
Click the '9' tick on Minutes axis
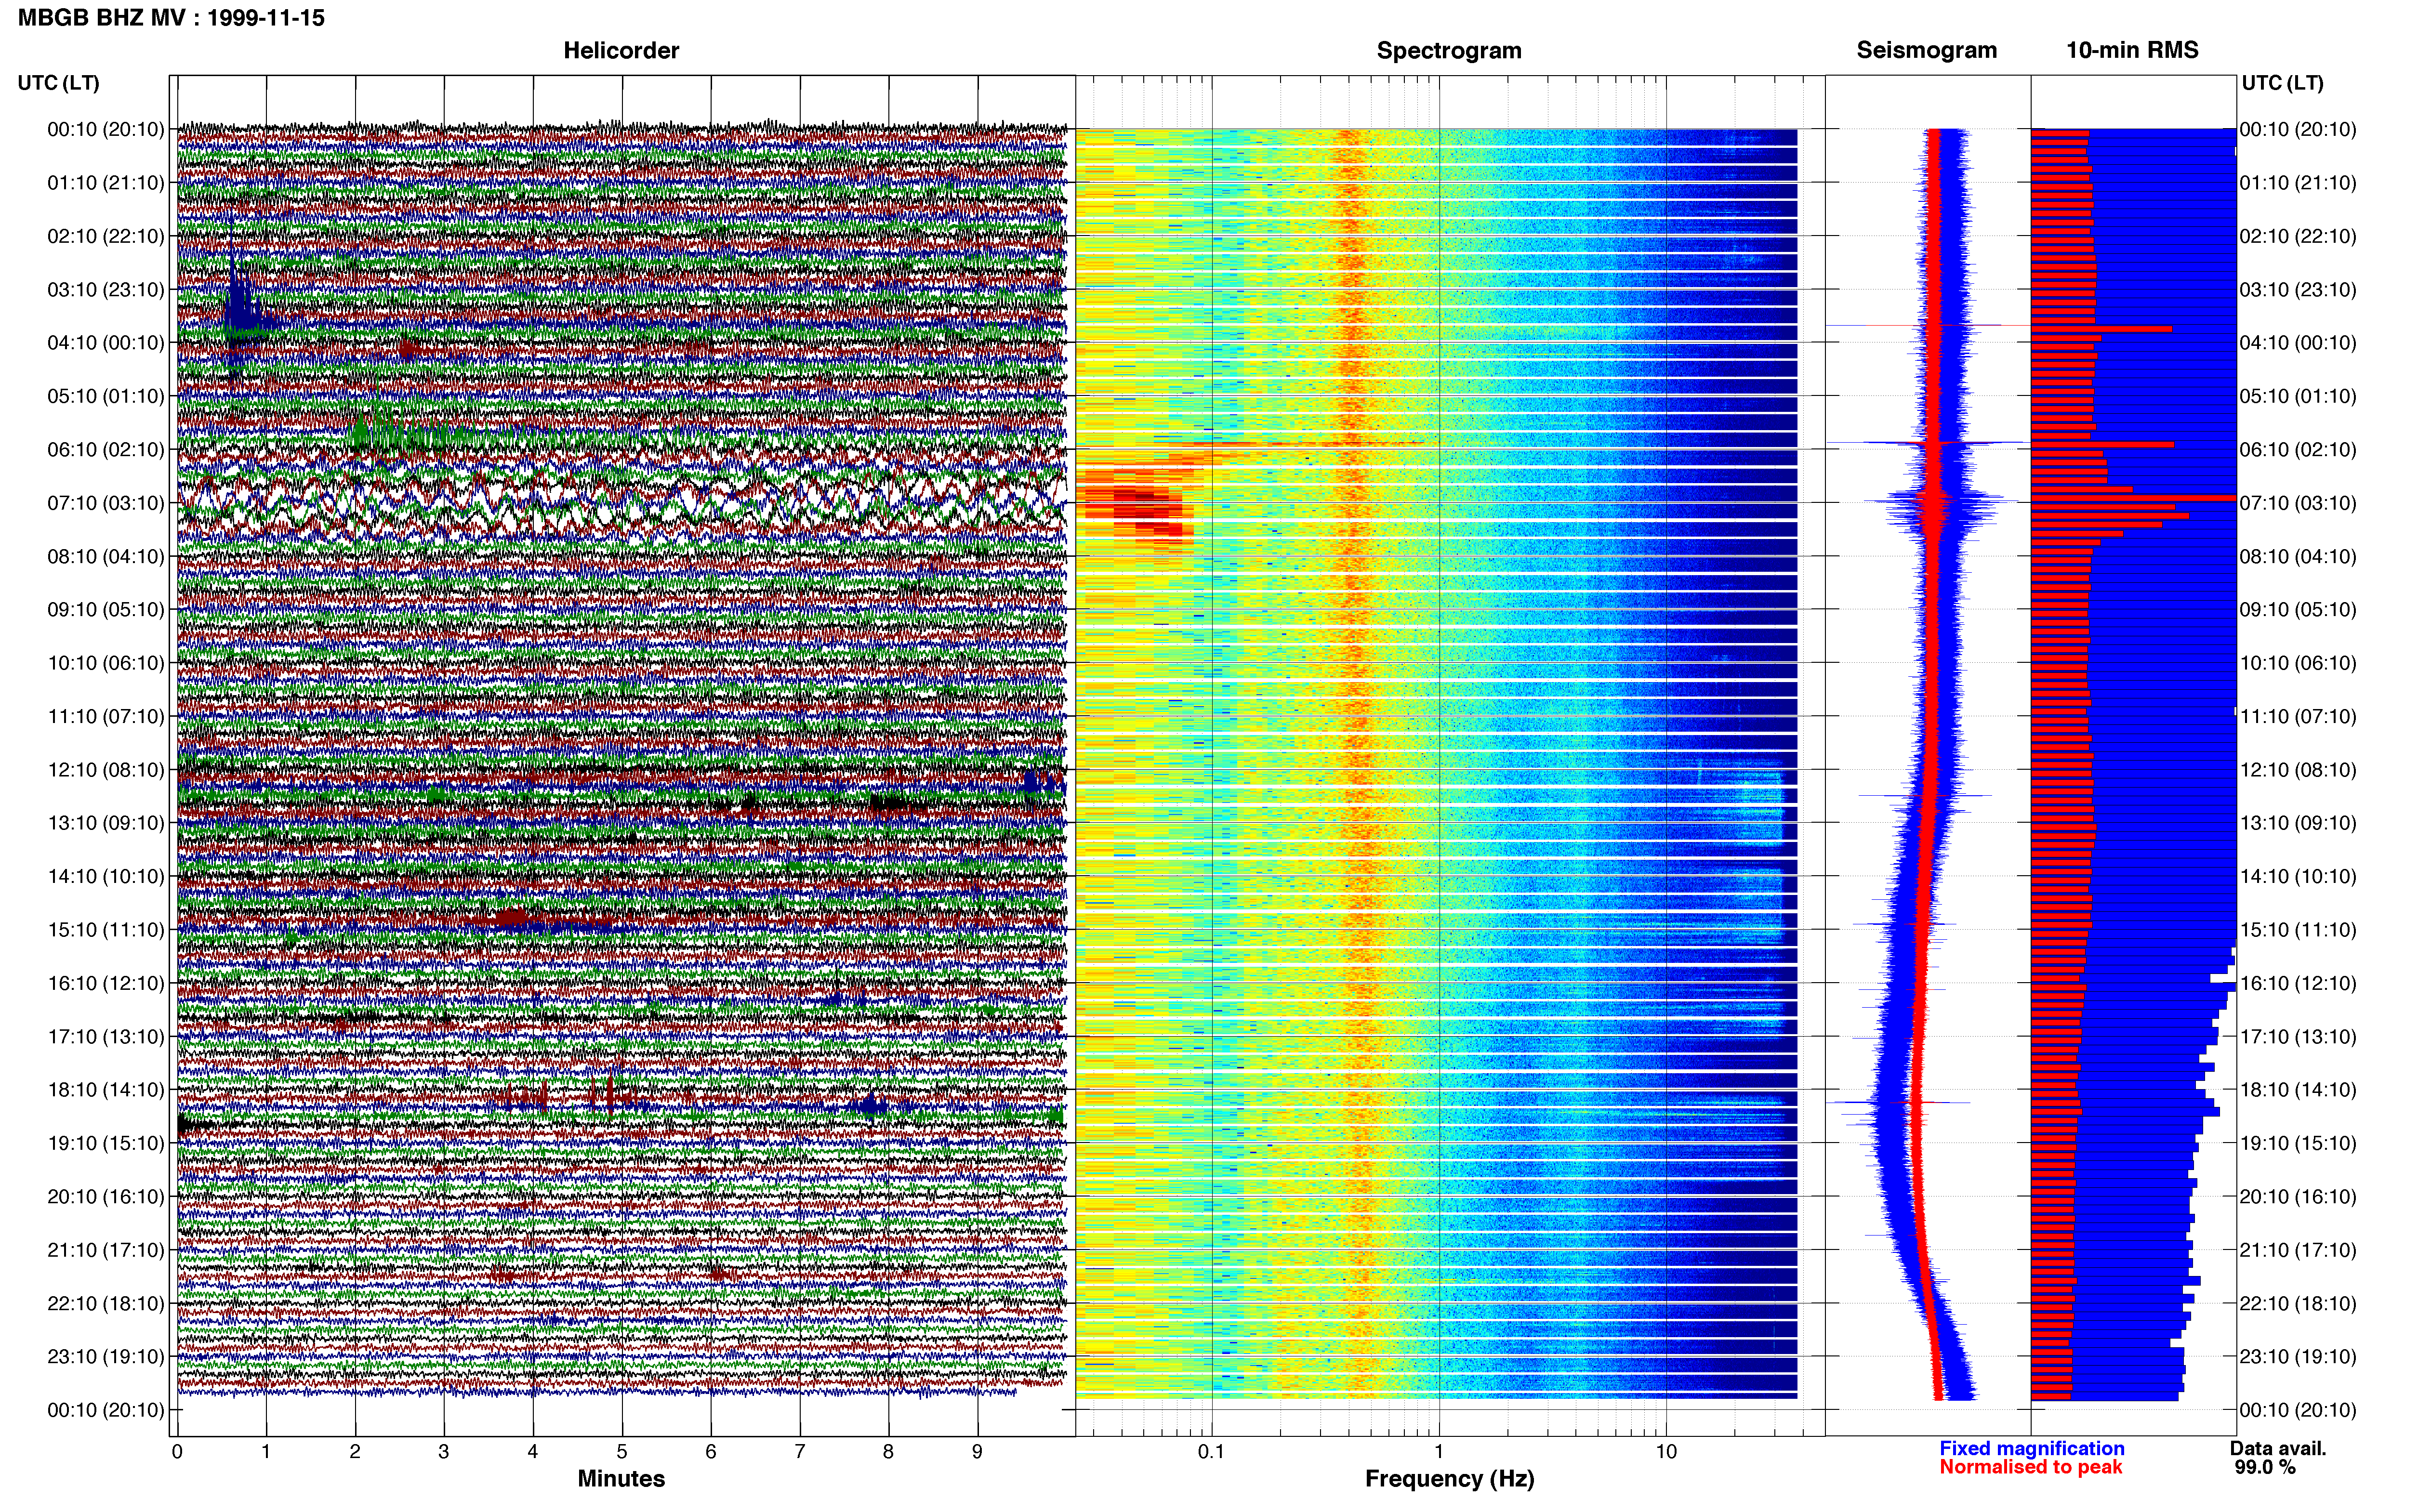pyautogui.click(x=977, y=1451)
